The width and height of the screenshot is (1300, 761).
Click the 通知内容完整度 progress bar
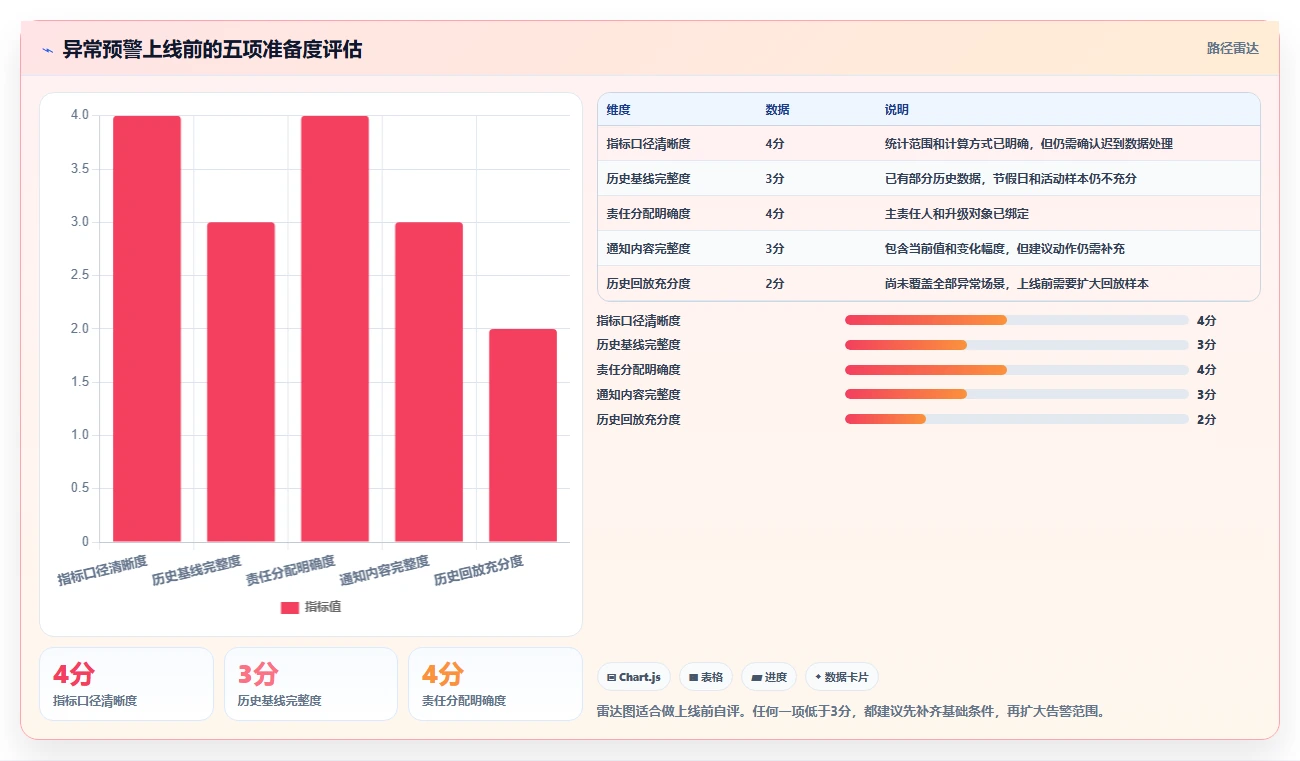point(1017,394)
